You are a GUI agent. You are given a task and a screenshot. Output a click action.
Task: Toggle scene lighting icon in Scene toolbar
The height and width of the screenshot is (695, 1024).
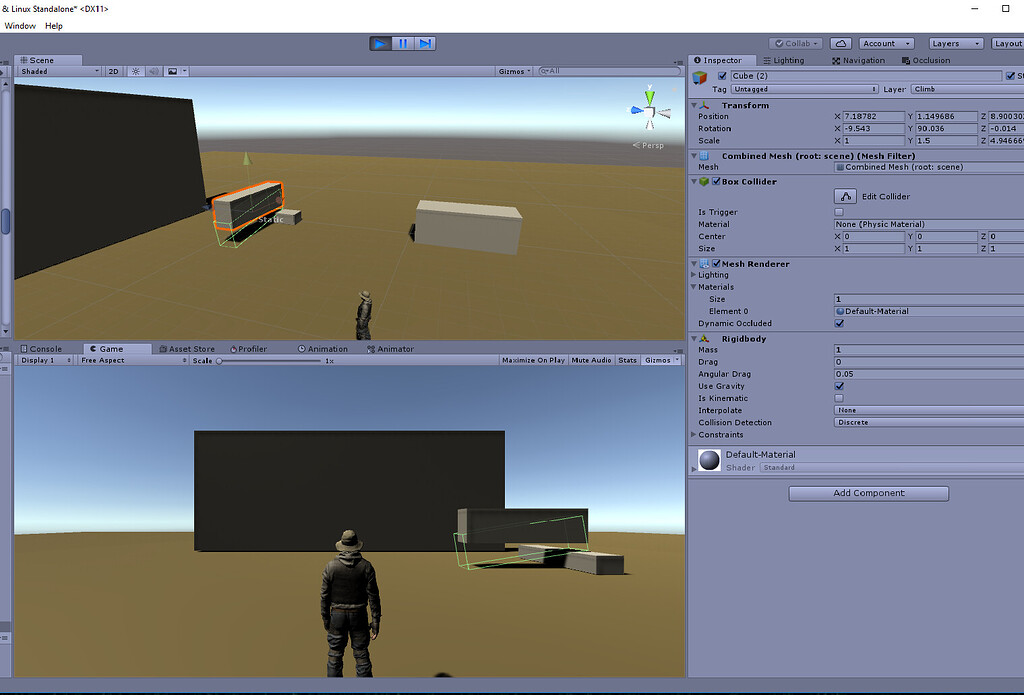click(x=135, y=71)
